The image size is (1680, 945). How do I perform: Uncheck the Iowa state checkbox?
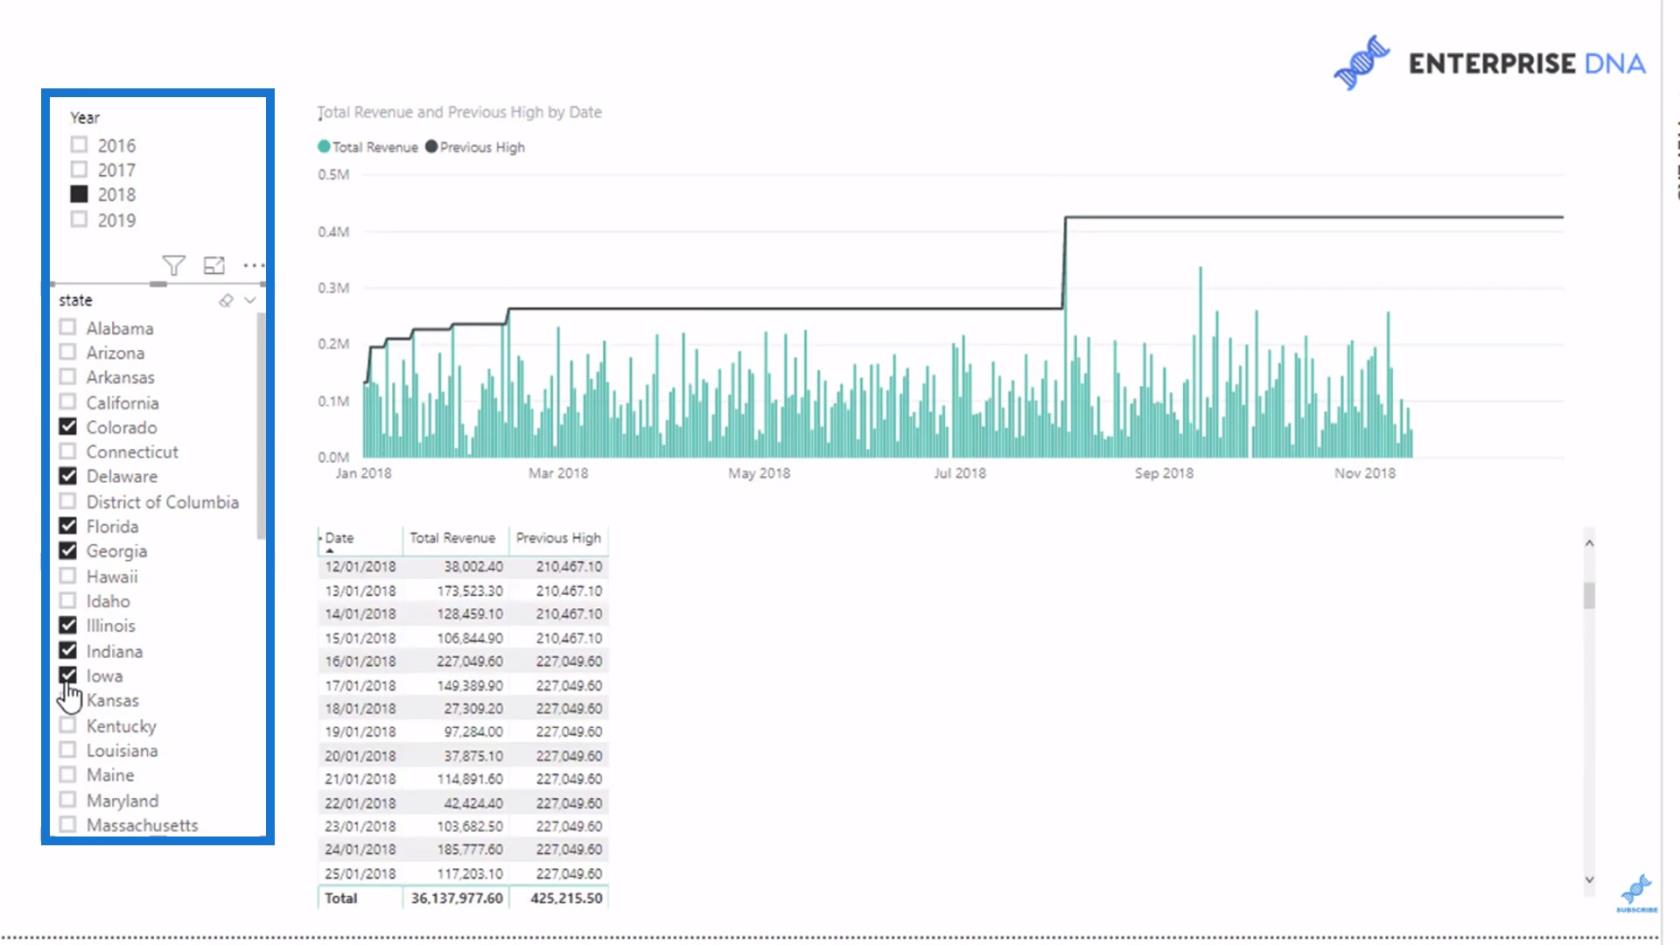click(68, 675)
